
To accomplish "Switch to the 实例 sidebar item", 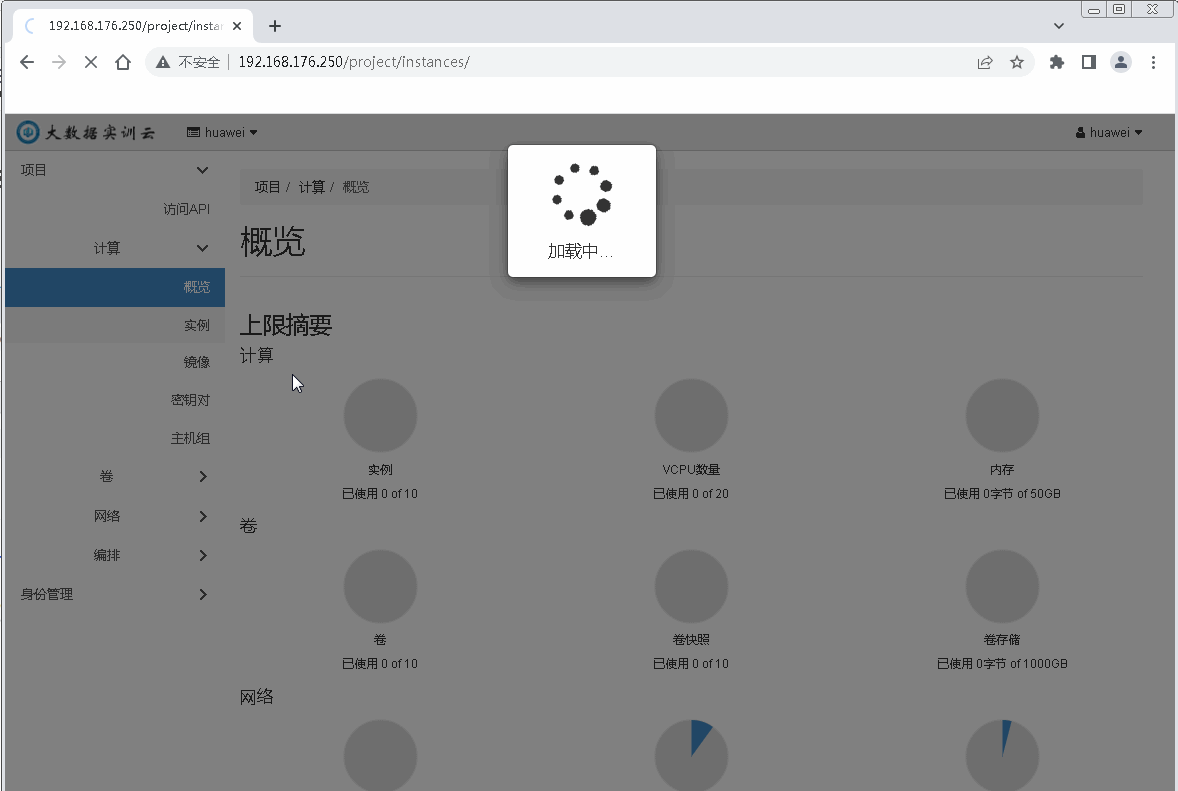I will pyautogui.click(x=196, y=325).
